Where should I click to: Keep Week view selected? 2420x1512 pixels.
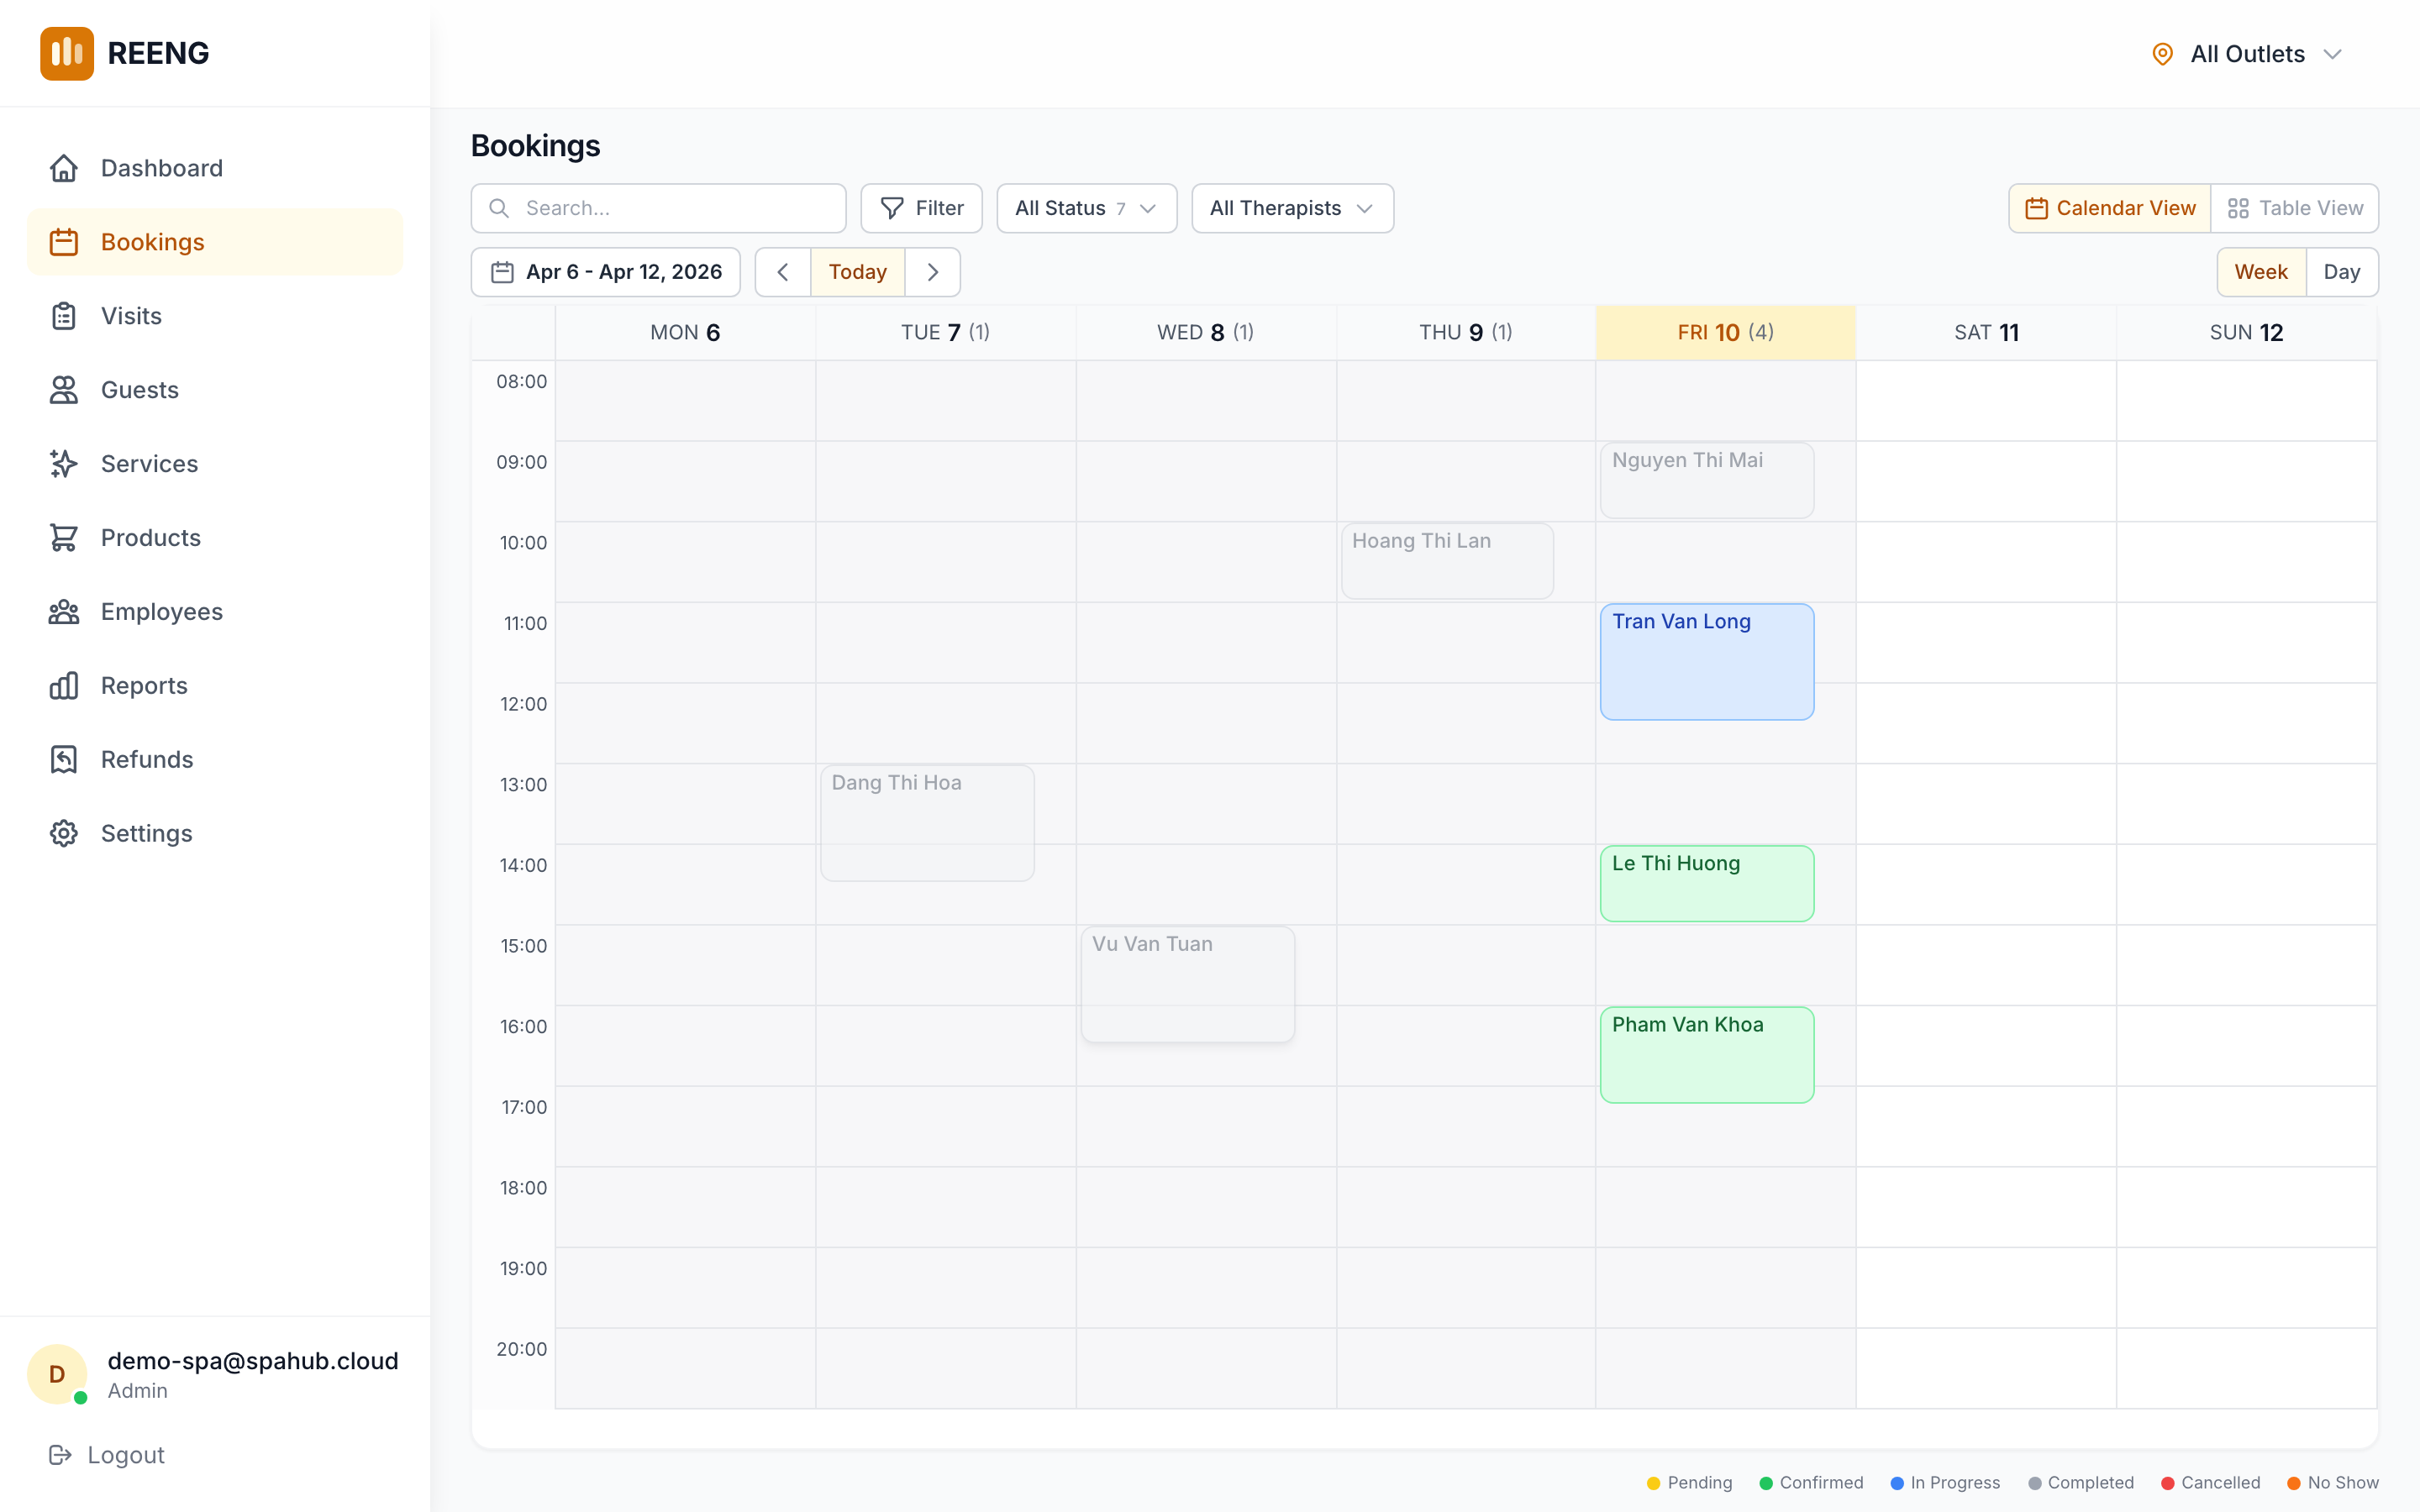(x=2261, y=271)
